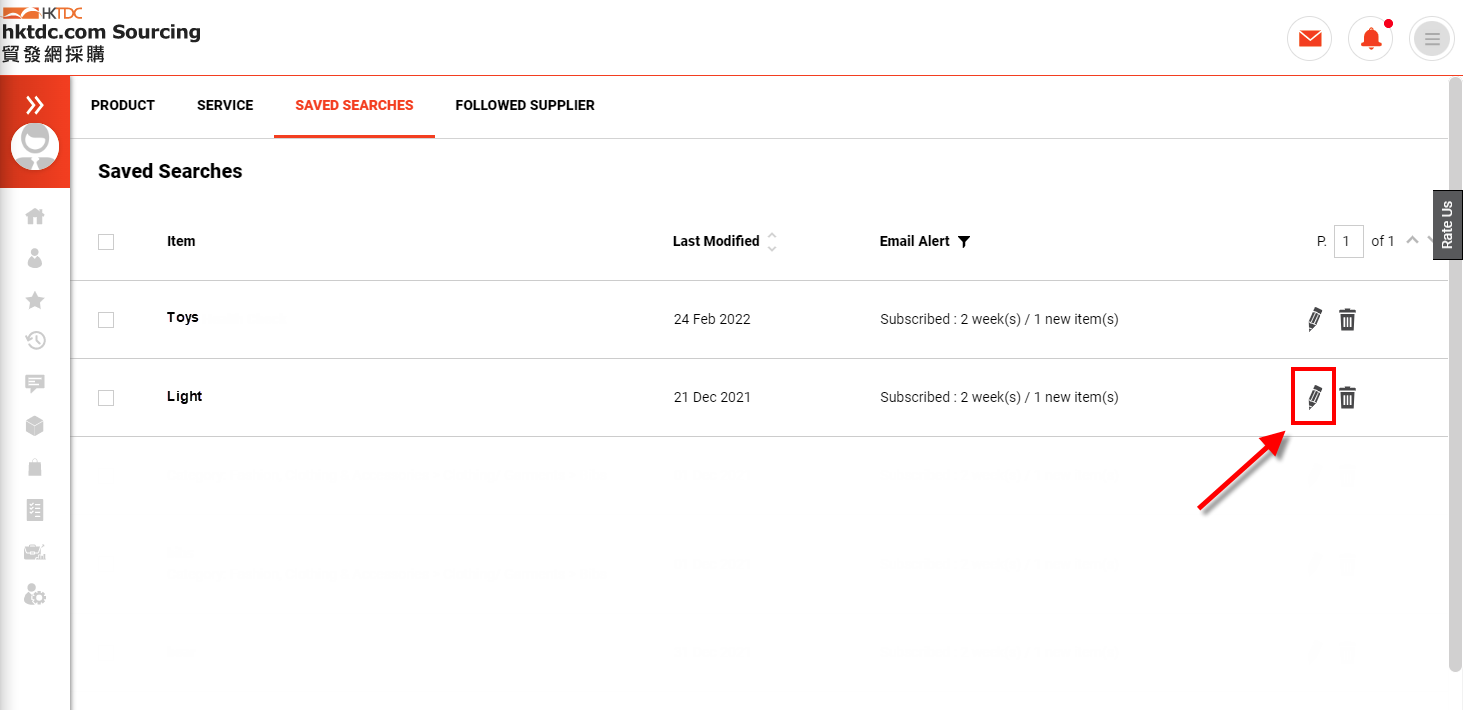Click the hktdc.com Sourcing logo
The image size is (1463, 710).
point(101,33)
